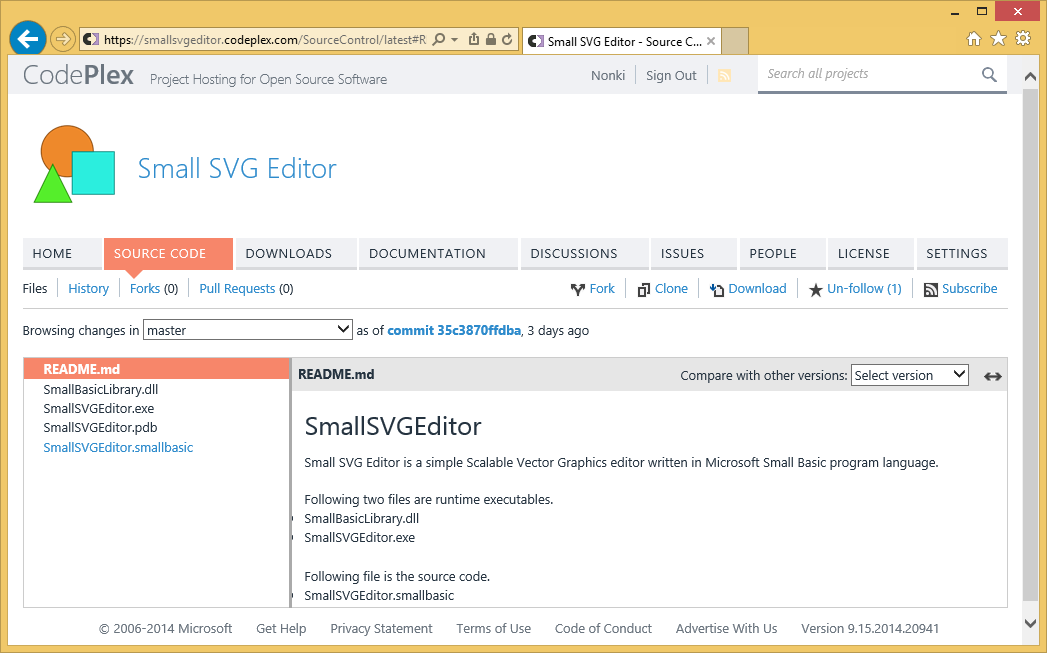The image size is (1047, 653).
Task: Click the Version 9.15.2014.20941 footer text
Action: pos(870,628)
